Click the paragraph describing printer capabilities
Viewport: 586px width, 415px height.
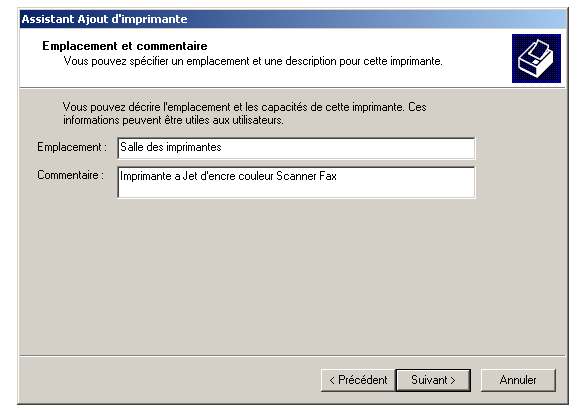coord(244,114)
